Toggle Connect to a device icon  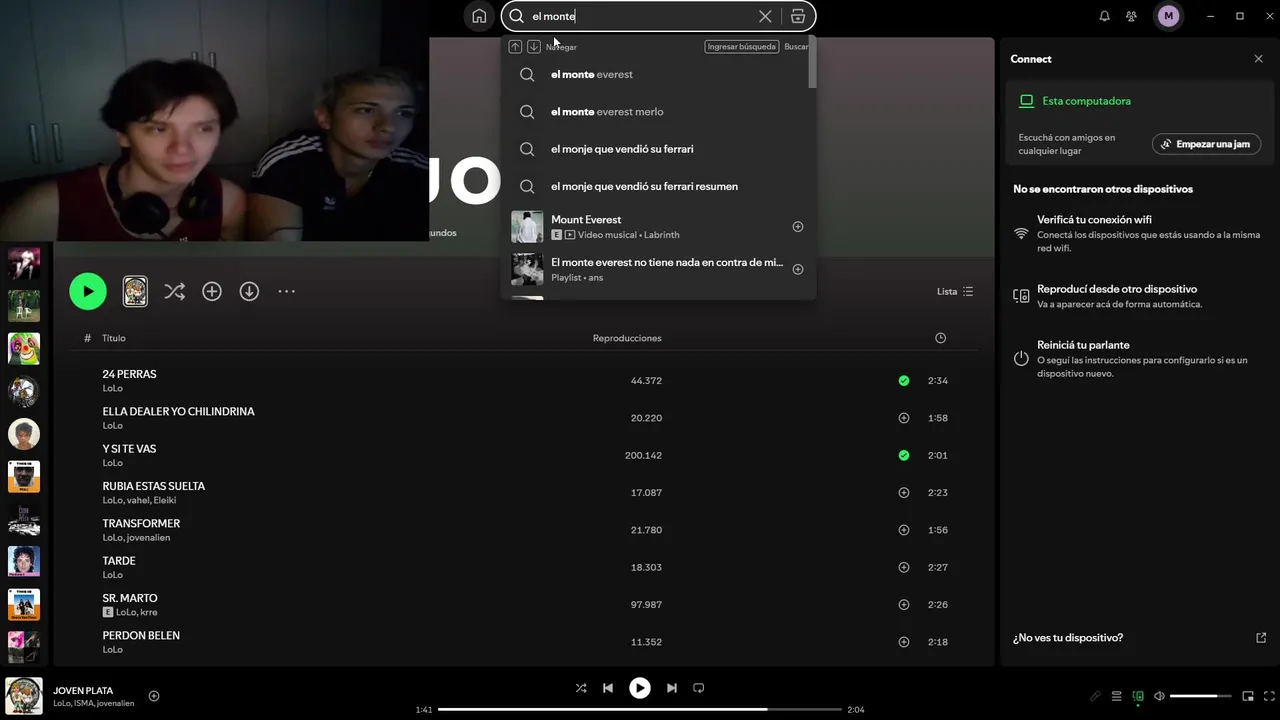tap(1138, 696)
